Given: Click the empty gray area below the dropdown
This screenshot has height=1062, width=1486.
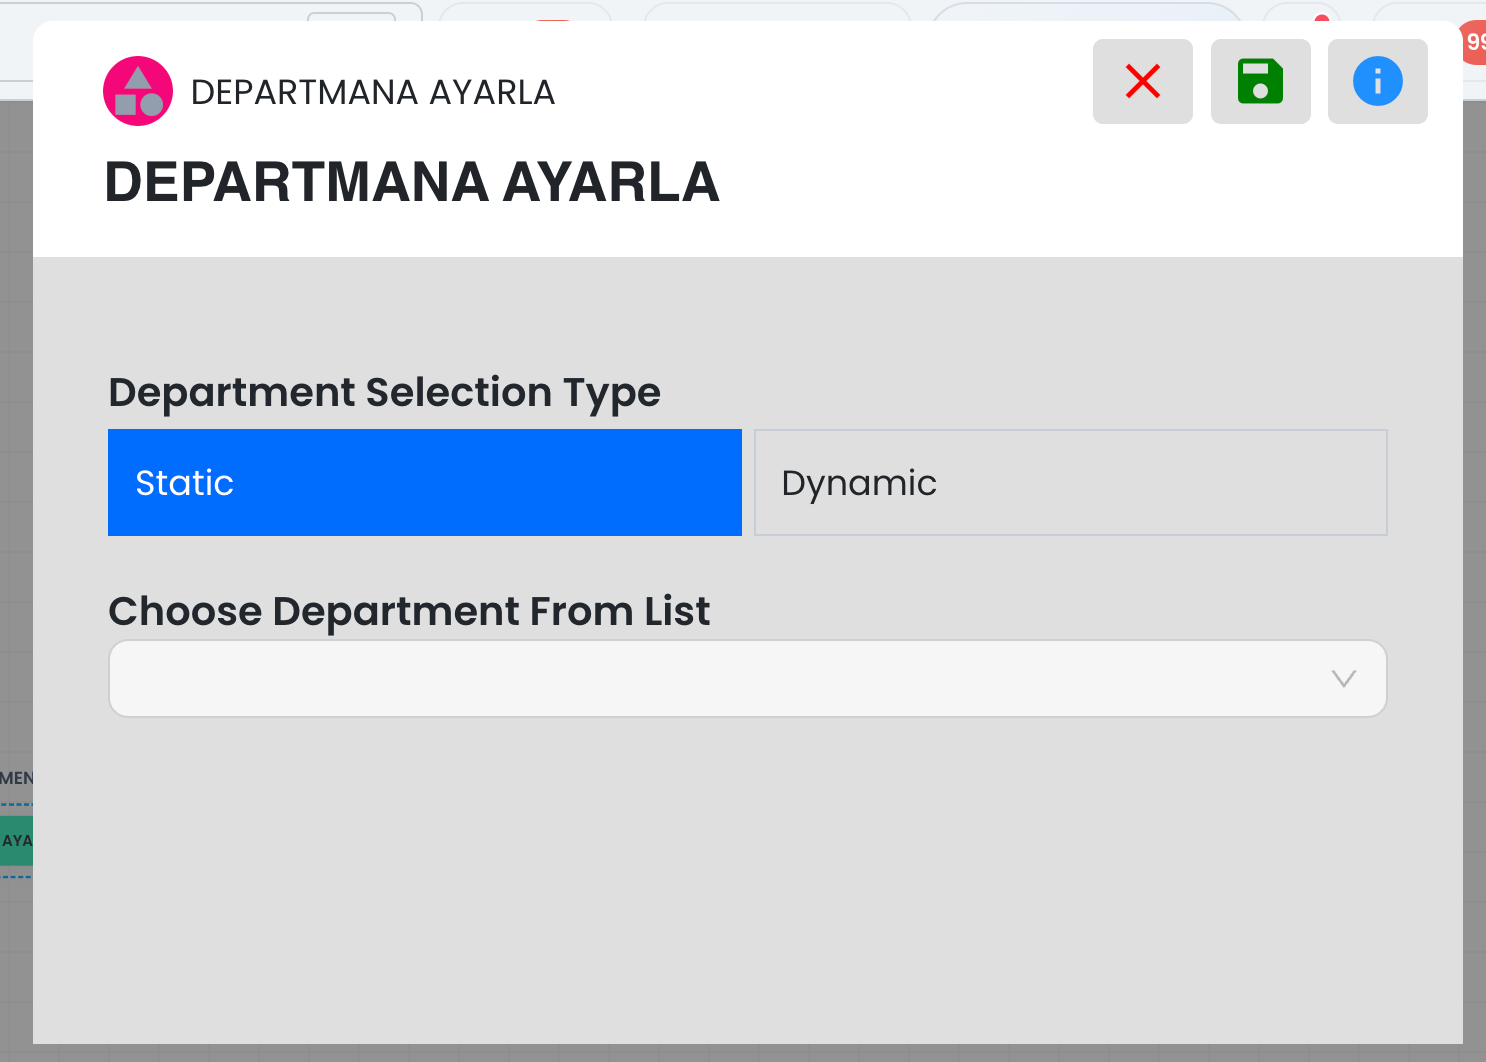Looking at the screenshot, I should (x=746, y=880).
